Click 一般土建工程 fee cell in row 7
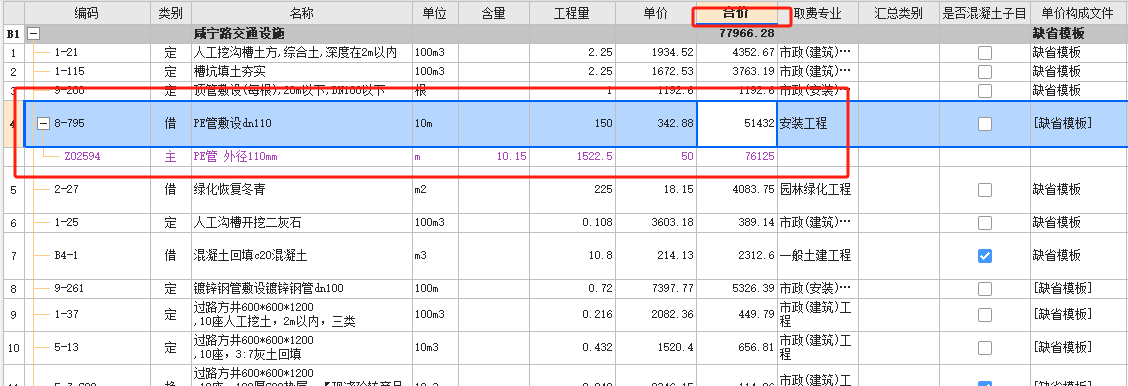Image resolution: width=1128 pixels, height=386 pixels. tap(817, 256)
